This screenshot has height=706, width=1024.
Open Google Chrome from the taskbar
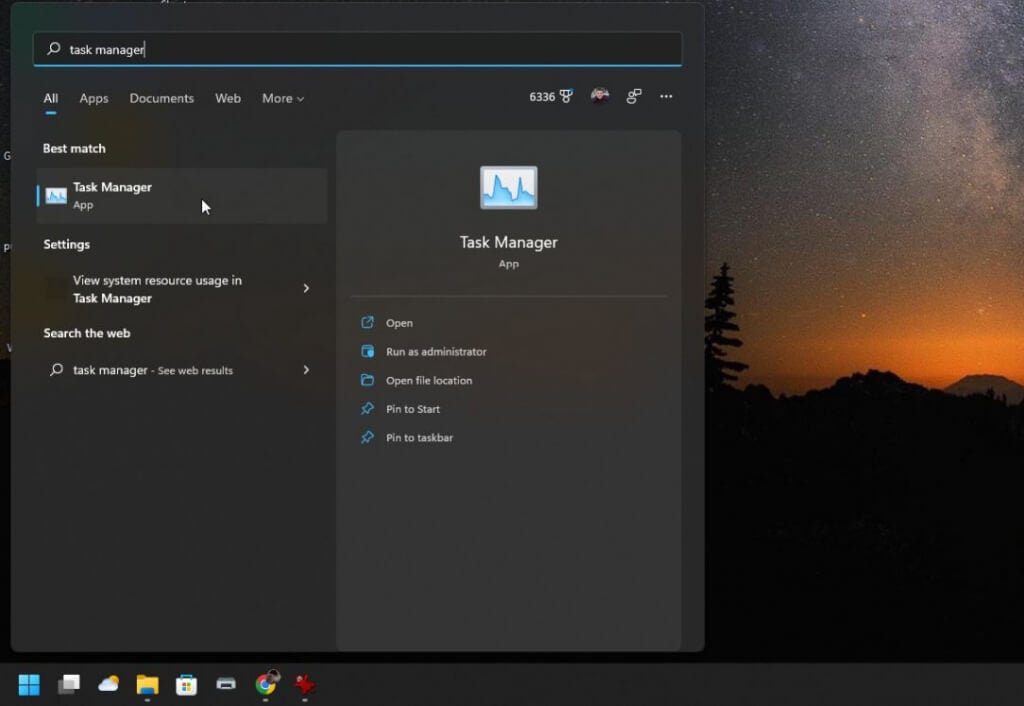coord(265,684)
